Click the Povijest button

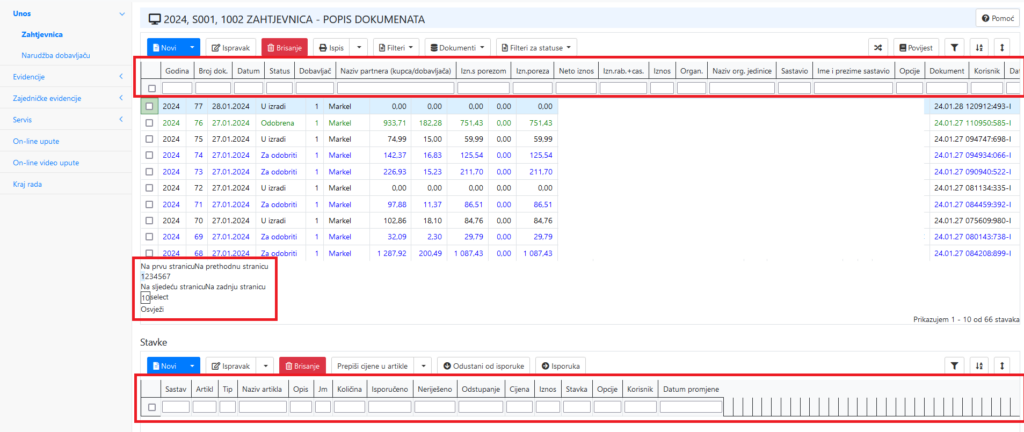click(916, 48)
